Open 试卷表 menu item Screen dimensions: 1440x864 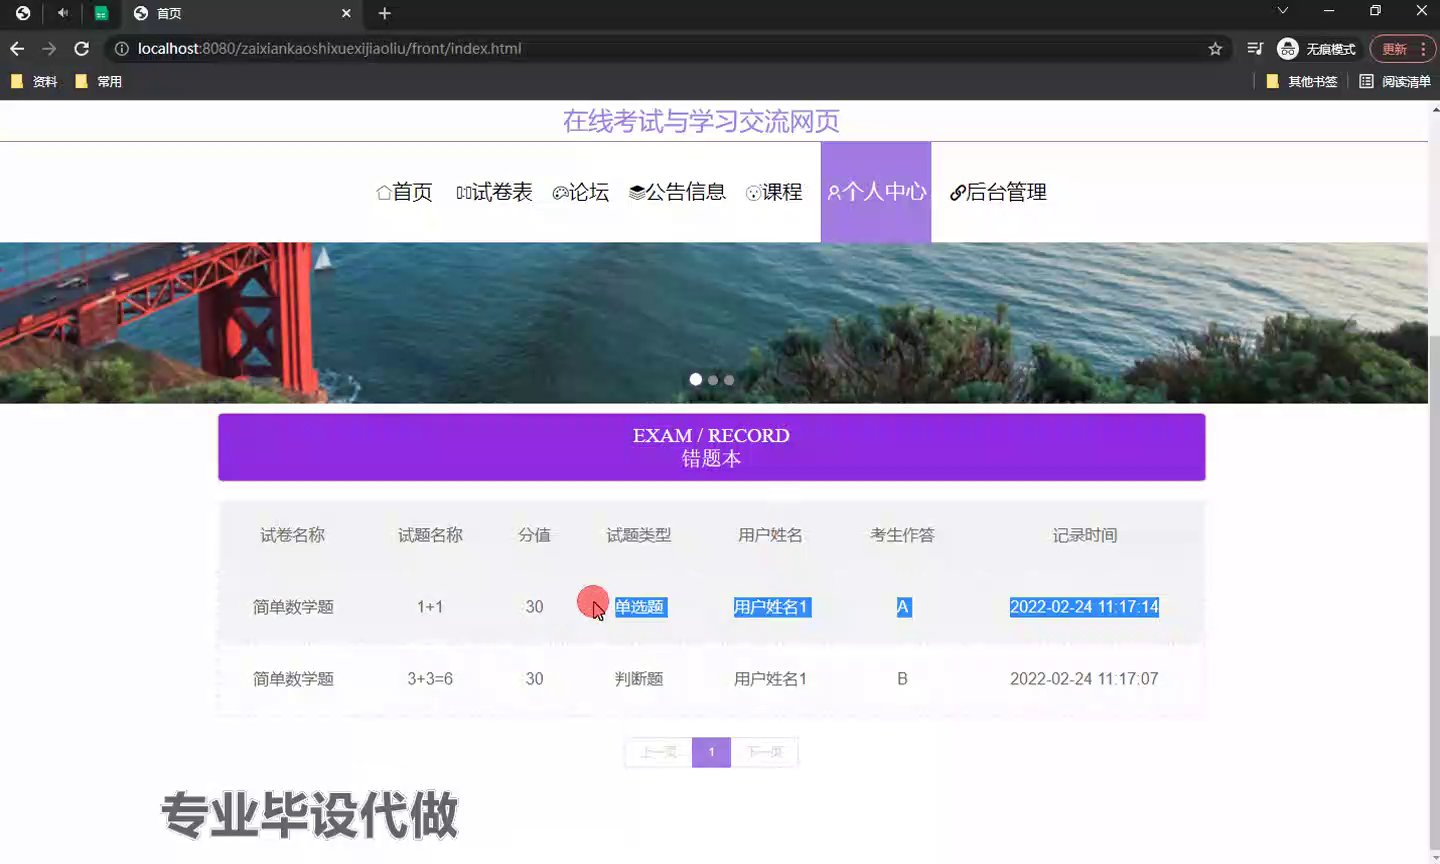pyautogui.click(x=494, y=192)
